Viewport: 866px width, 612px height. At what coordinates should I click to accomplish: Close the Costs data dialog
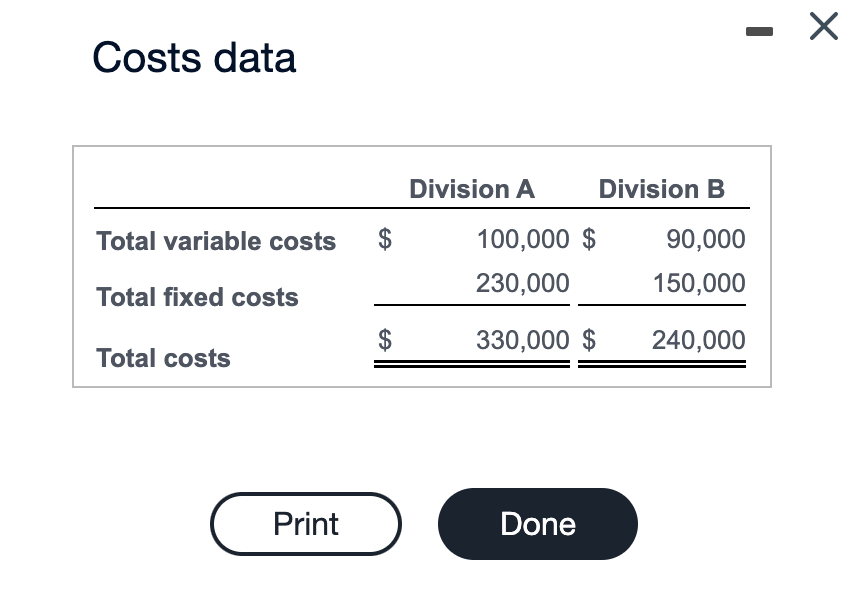tap(823, 28)
